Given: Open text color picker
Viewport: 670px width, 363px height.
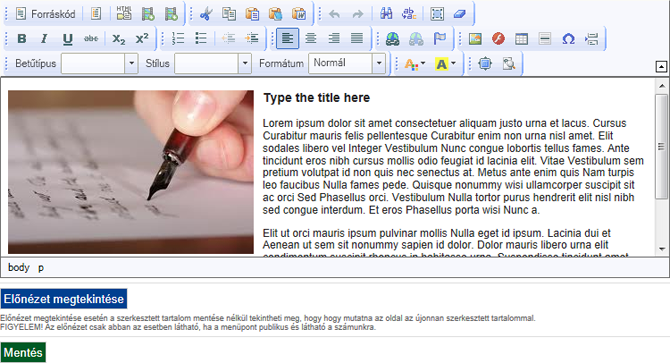Looking at the screenshot, I should point(414,64).
